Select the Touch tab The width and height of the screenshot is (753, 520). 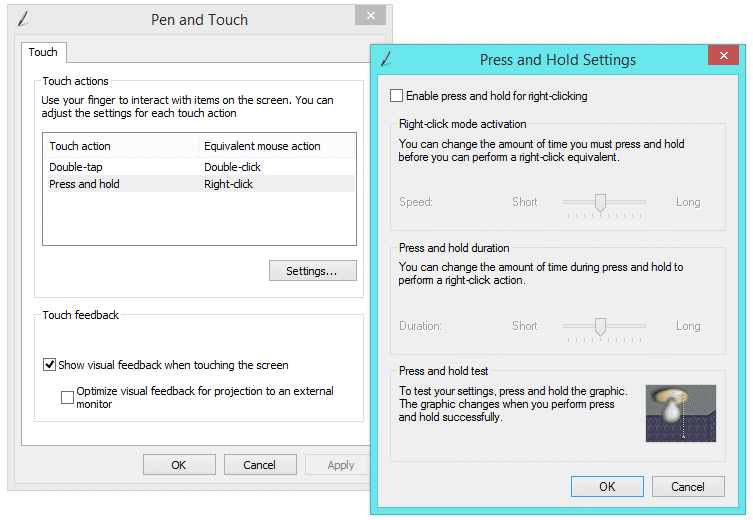tap(43, 52)
